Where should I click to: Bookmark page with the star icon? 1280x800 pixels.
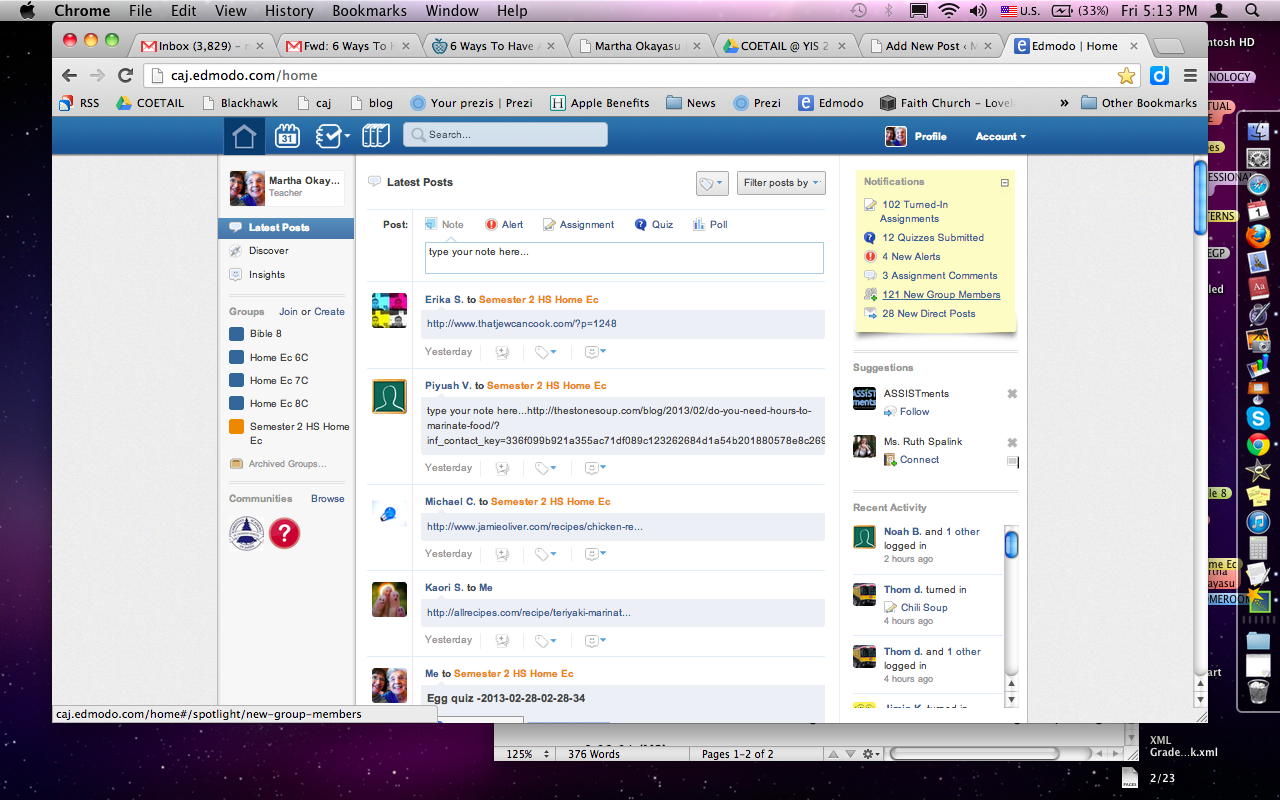point(1126,76)
